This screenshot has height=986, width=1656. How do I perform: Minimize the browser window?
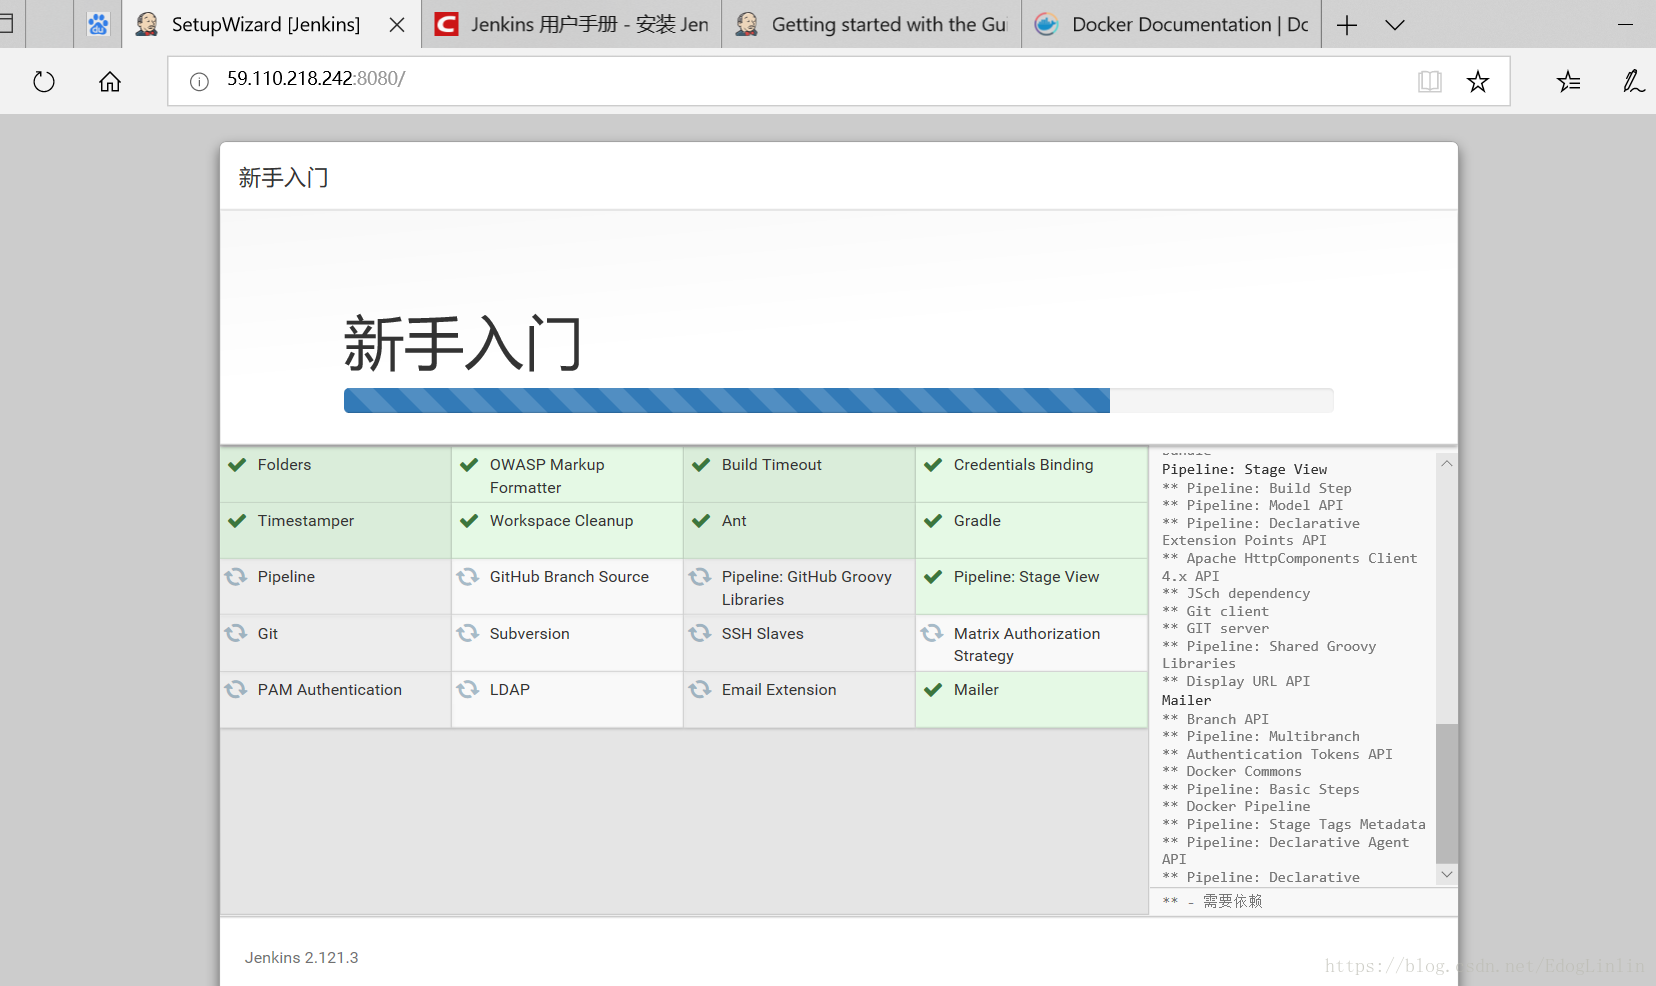click(1625, 25)
